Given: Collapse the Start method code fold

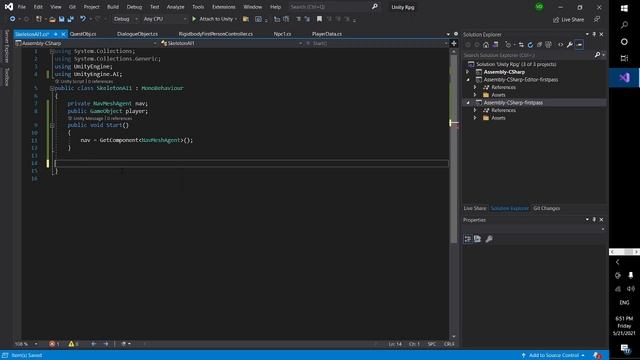Looking at the screenshot, I should point(52,125).
